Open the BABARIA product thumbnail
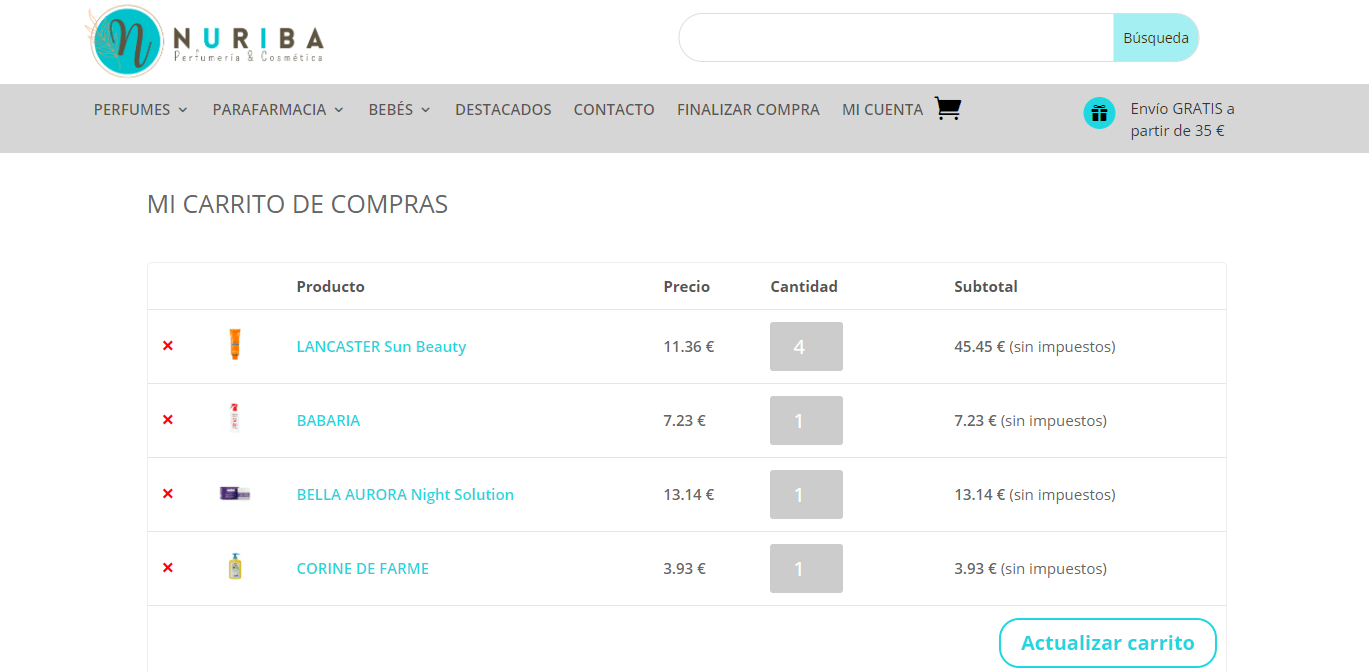 (x=235, y=418)
